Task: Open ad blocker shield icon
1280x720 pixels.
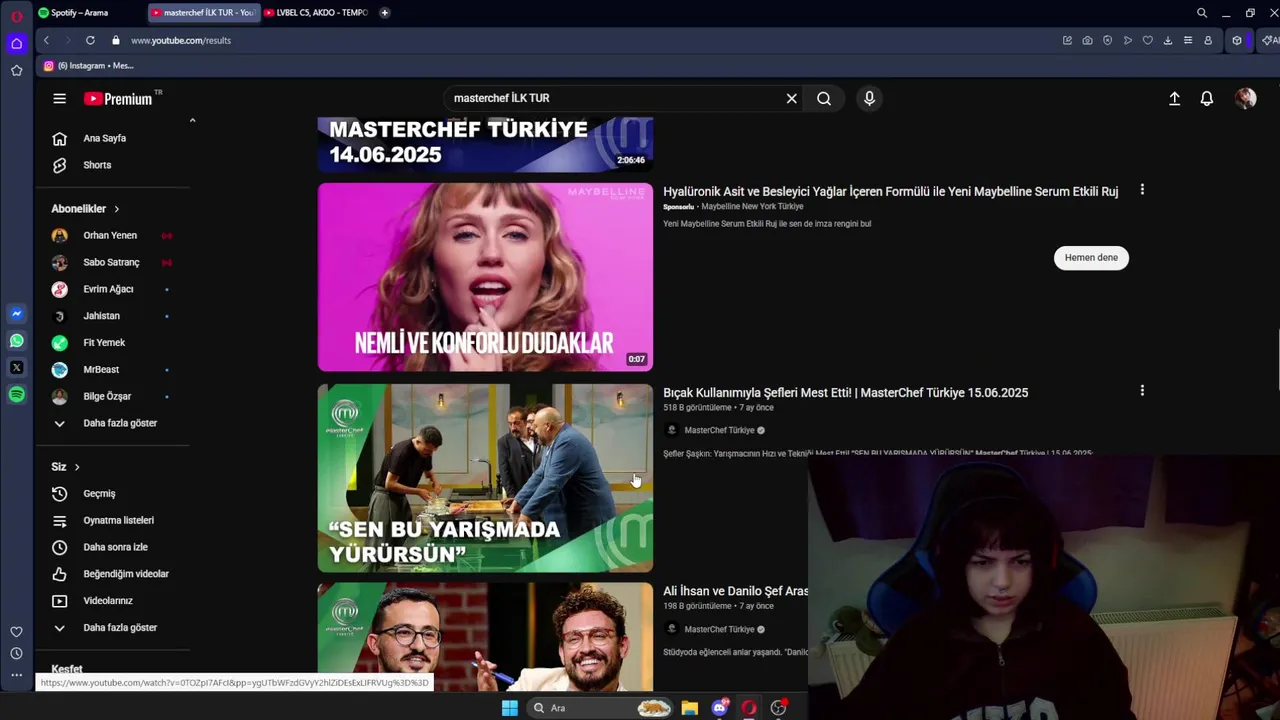Action: click(1107, 40)
